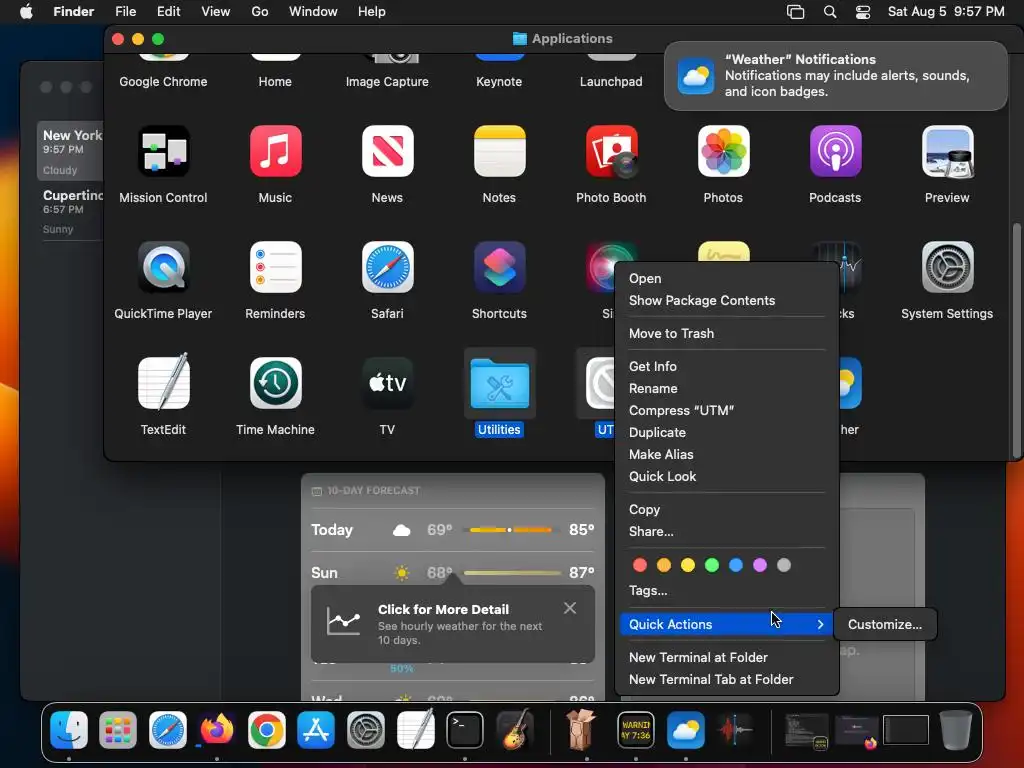The image size is (1024, 768).
Task: Apply the orange tag color
Action: pyautogui.click(x=664, y=565)
